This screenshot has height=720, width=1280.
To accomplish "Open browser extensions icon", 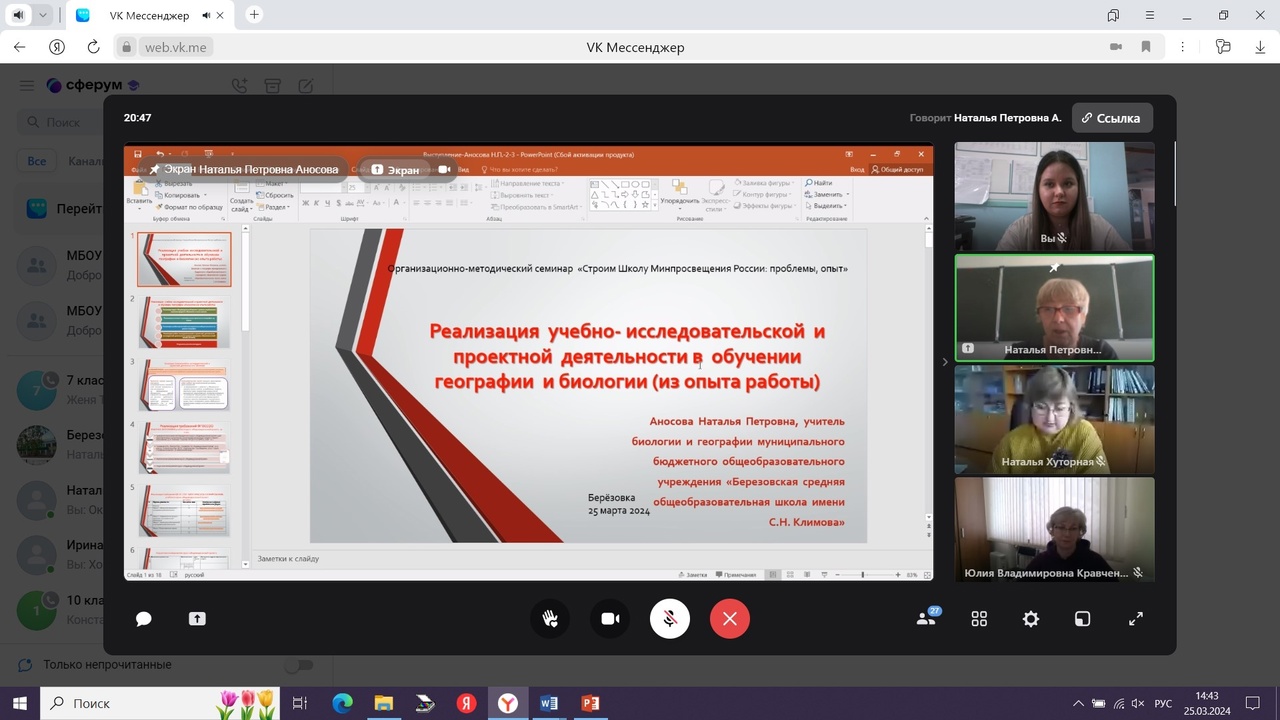I will coord(1222,47).
